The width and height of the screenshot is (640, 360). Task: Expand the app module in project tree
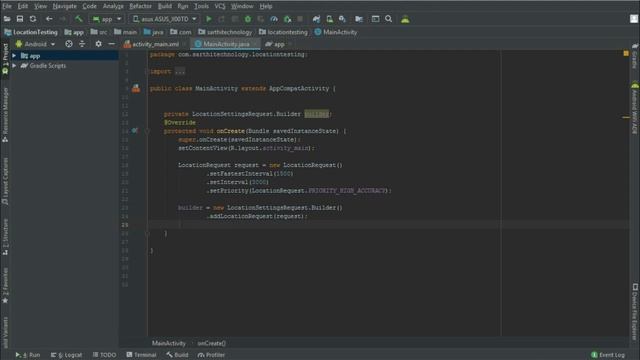[x=14, y=56]
